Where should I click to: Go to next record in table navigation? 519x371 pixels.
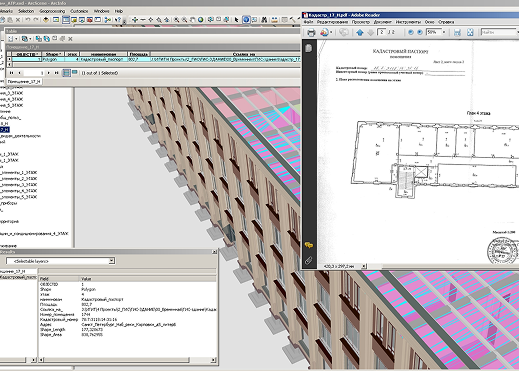pos(49,73)
